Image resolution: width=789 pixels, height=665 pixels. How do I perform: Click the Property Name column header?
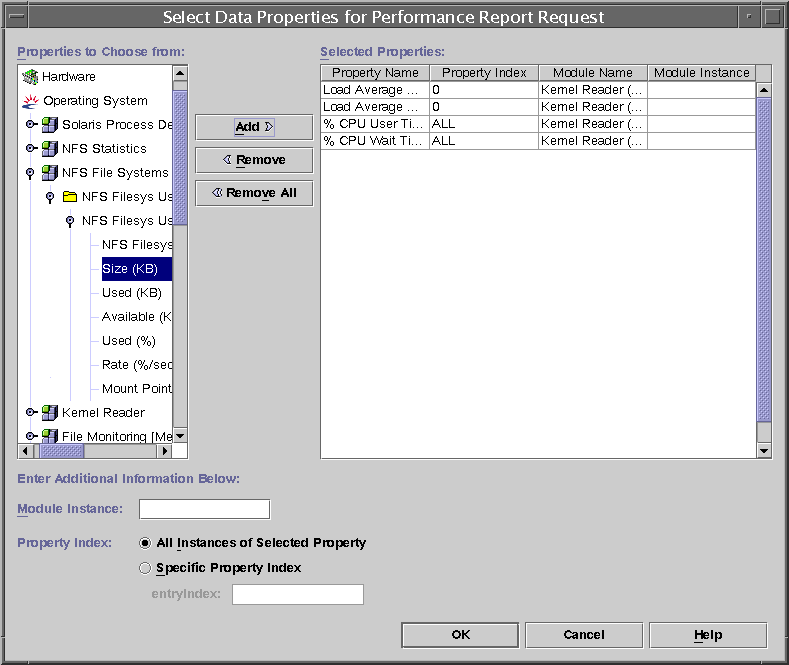pyautogui.click(x=375, y=73)
